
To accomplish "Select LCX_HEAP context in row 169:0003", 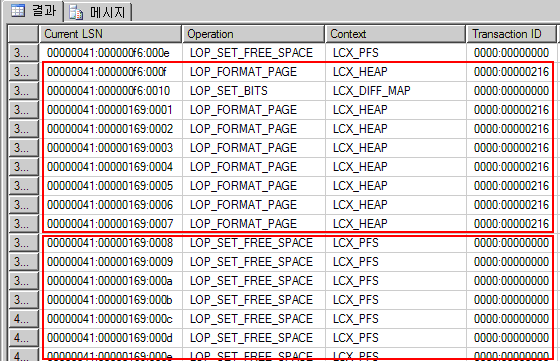I will [396, 148].
